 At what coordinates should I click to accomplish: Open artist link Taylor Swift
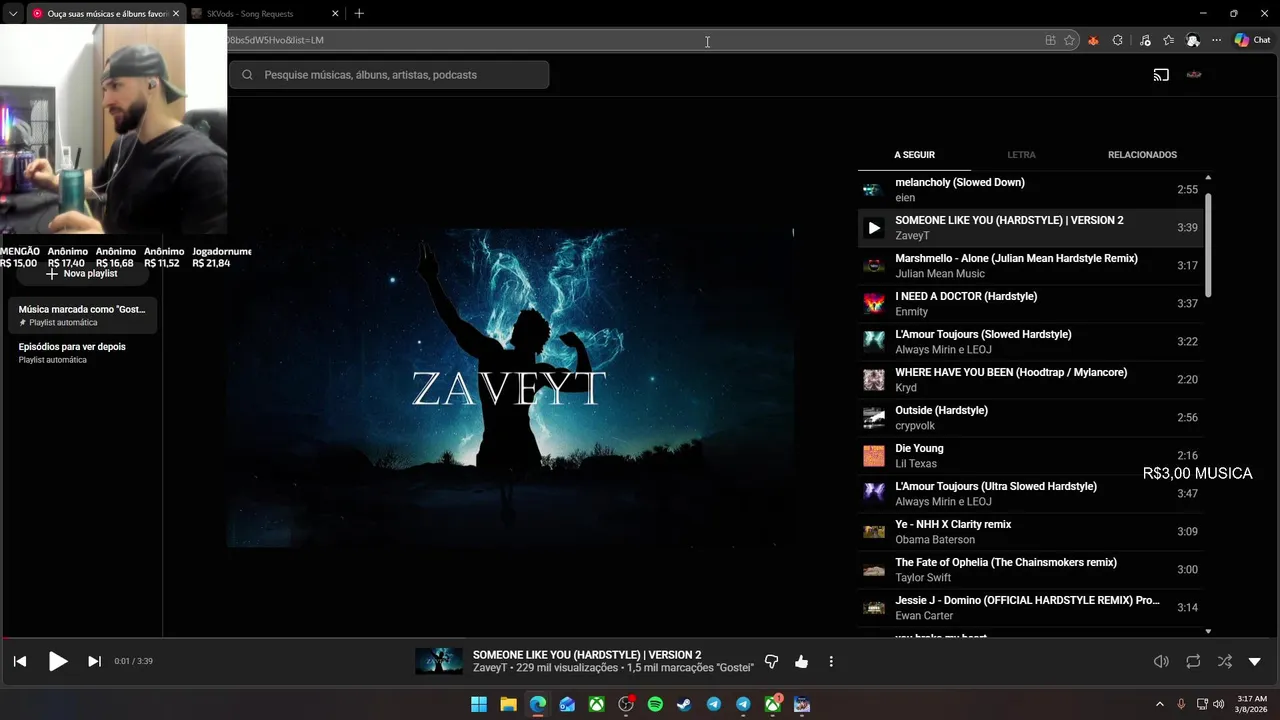[x=923, y=578]
